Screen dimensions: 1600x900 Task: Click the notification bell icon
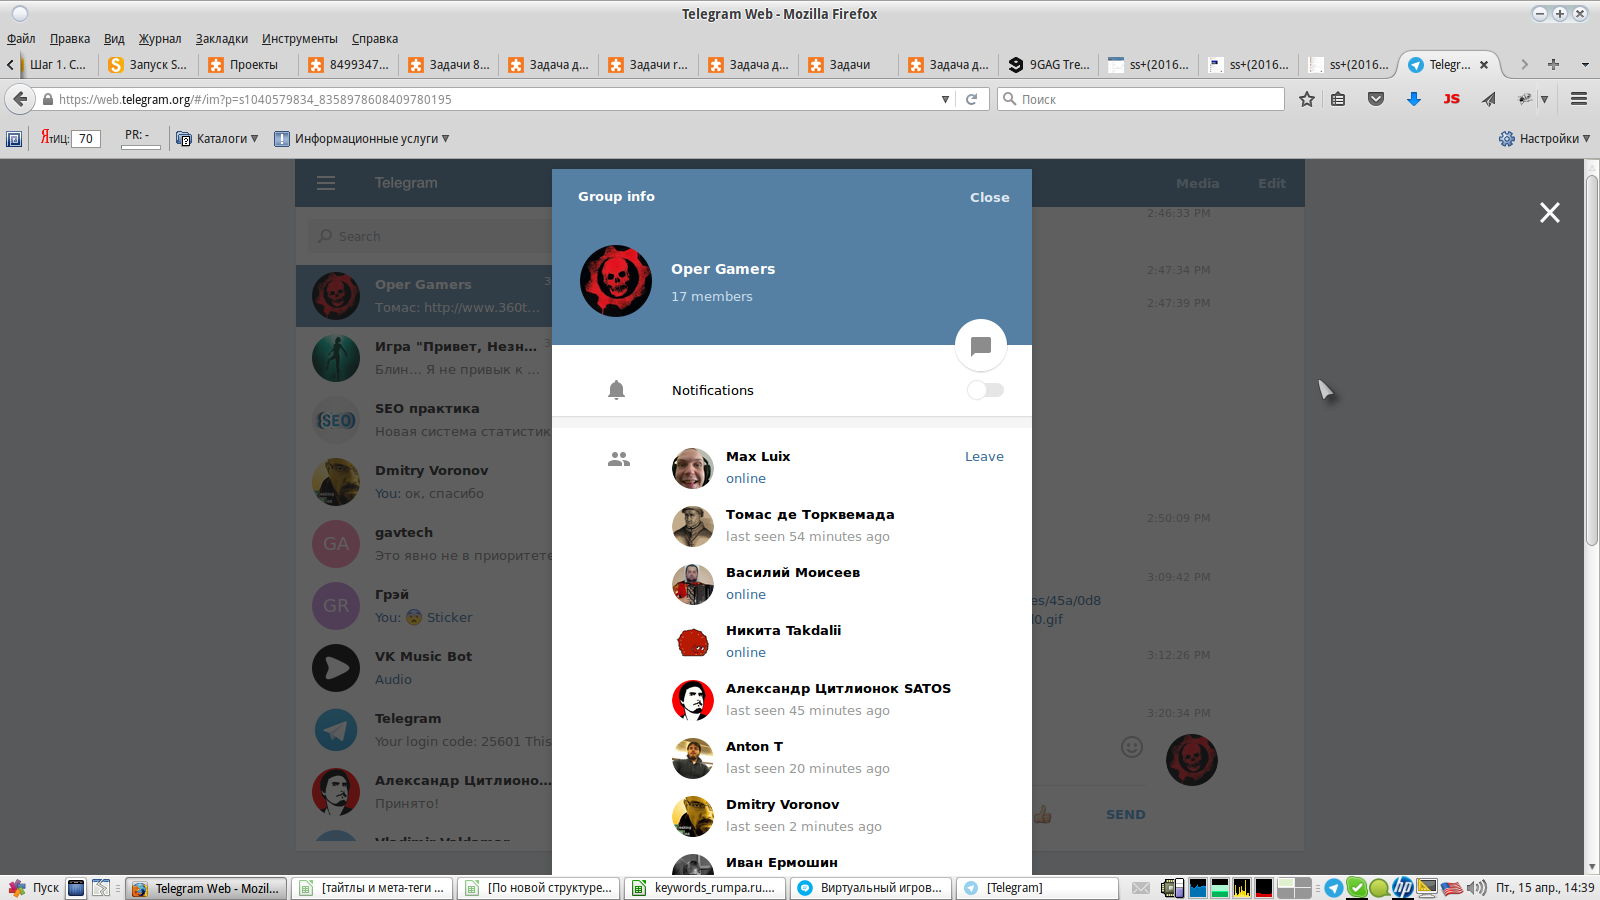617,390
